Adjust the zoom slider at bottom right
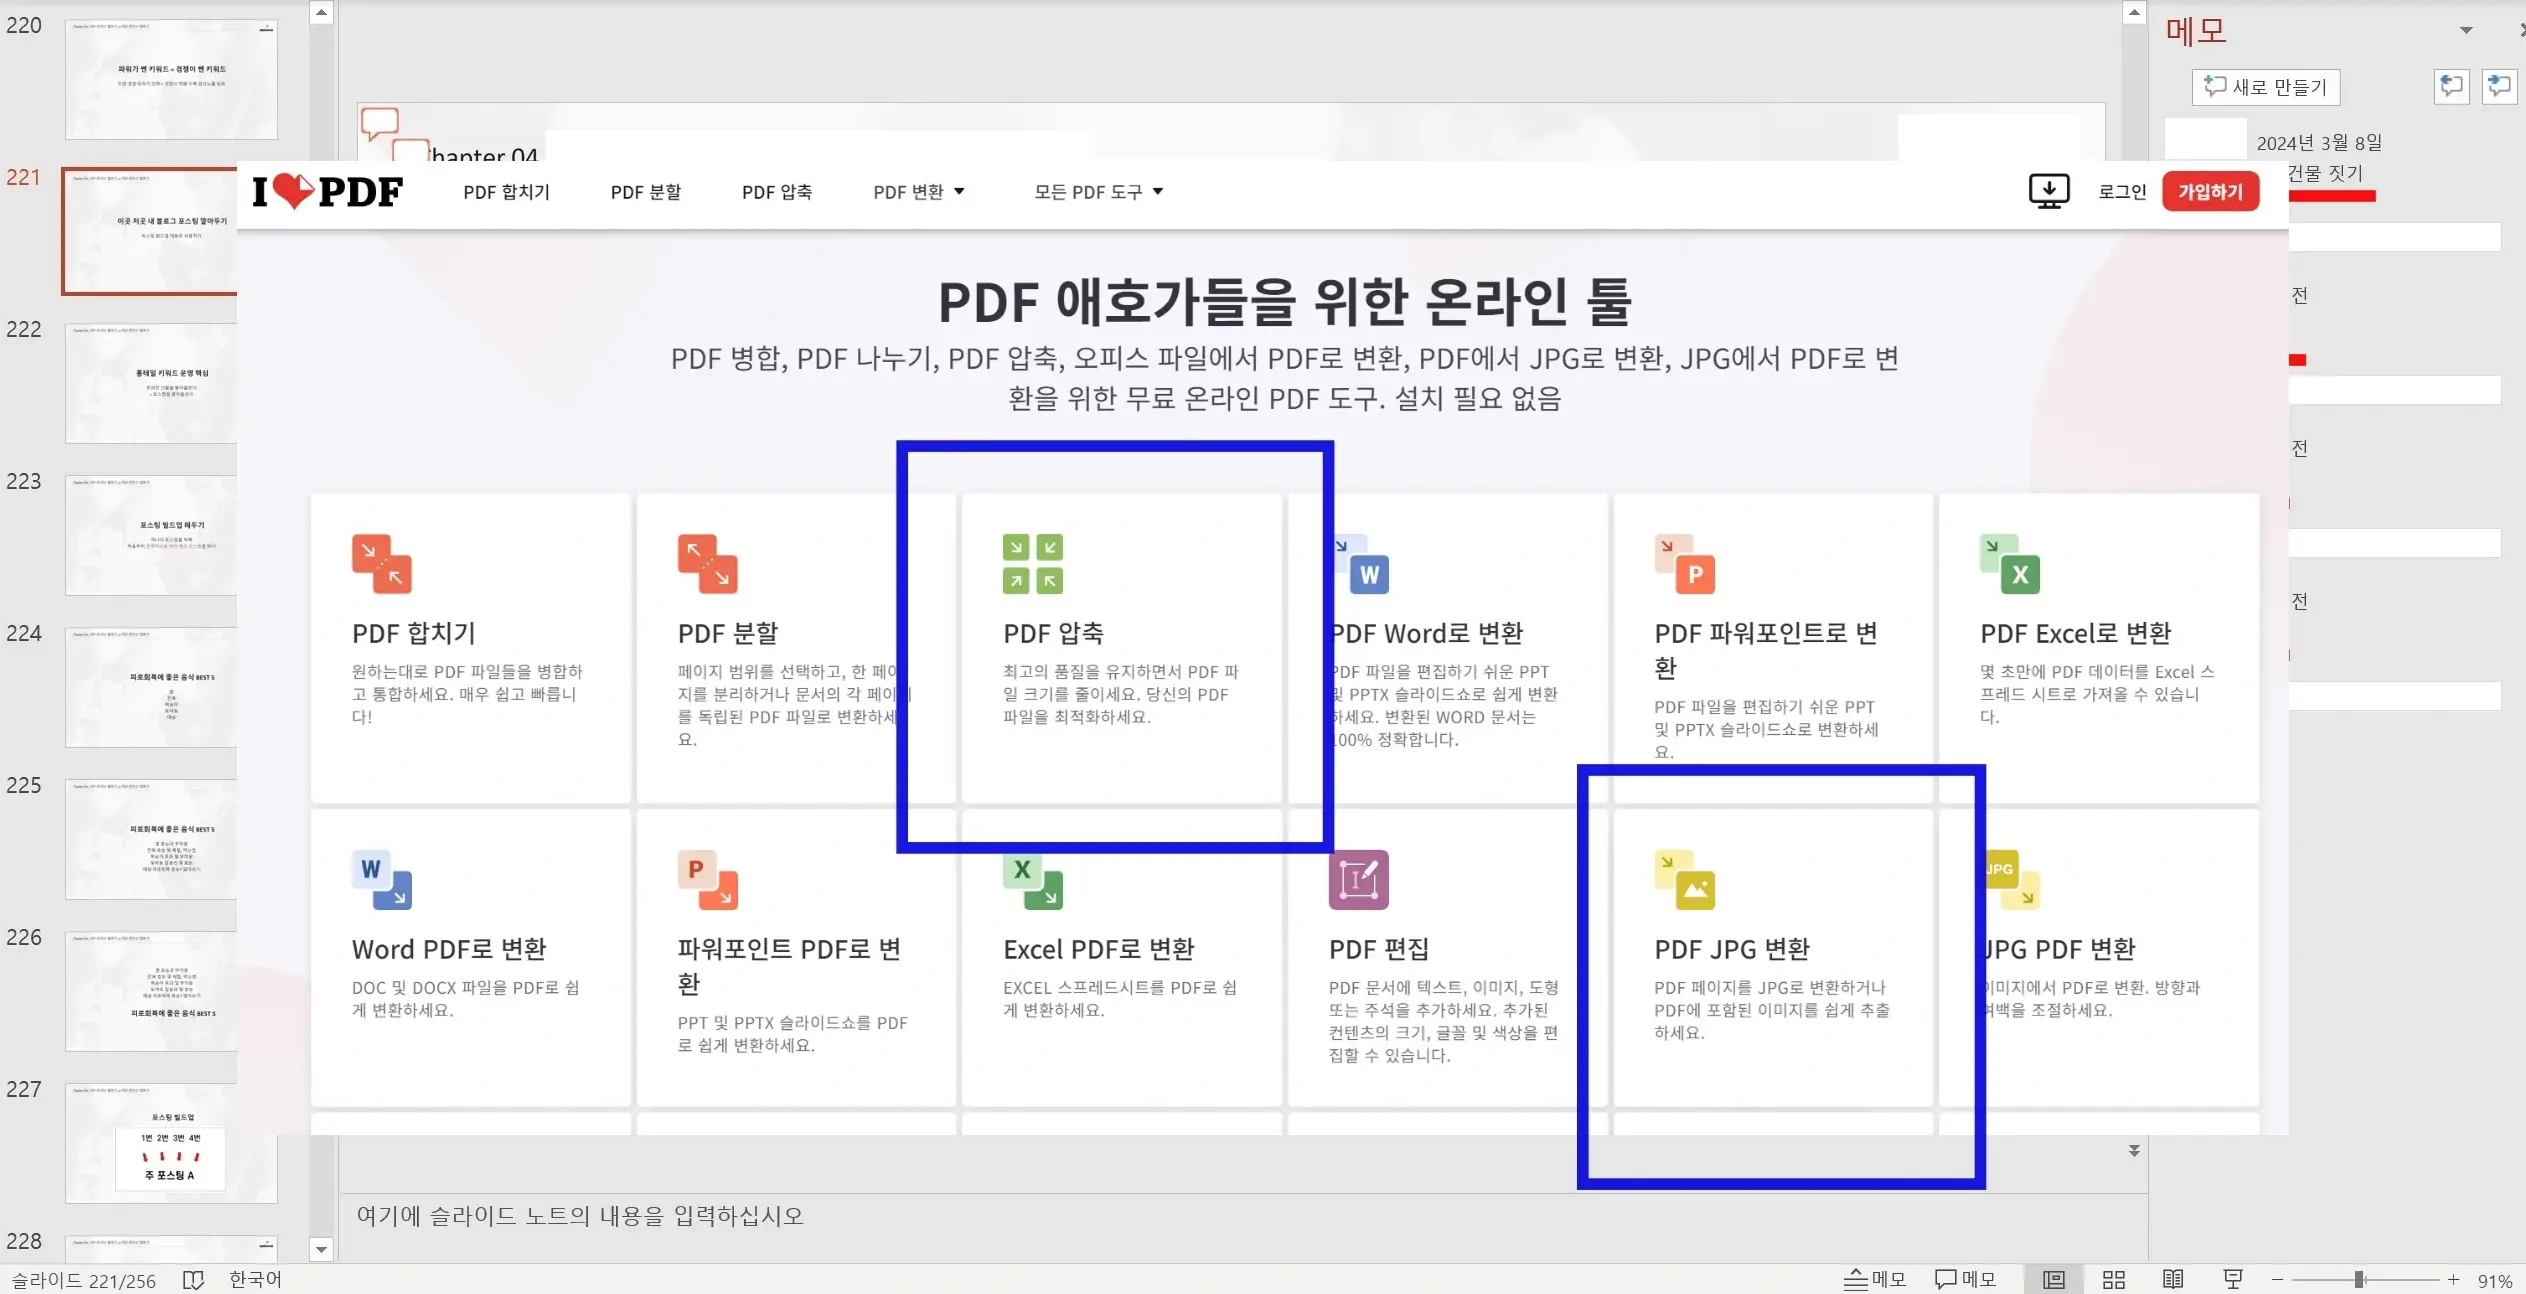Screen dimensions: 2526x1294 (2362, 1279)
